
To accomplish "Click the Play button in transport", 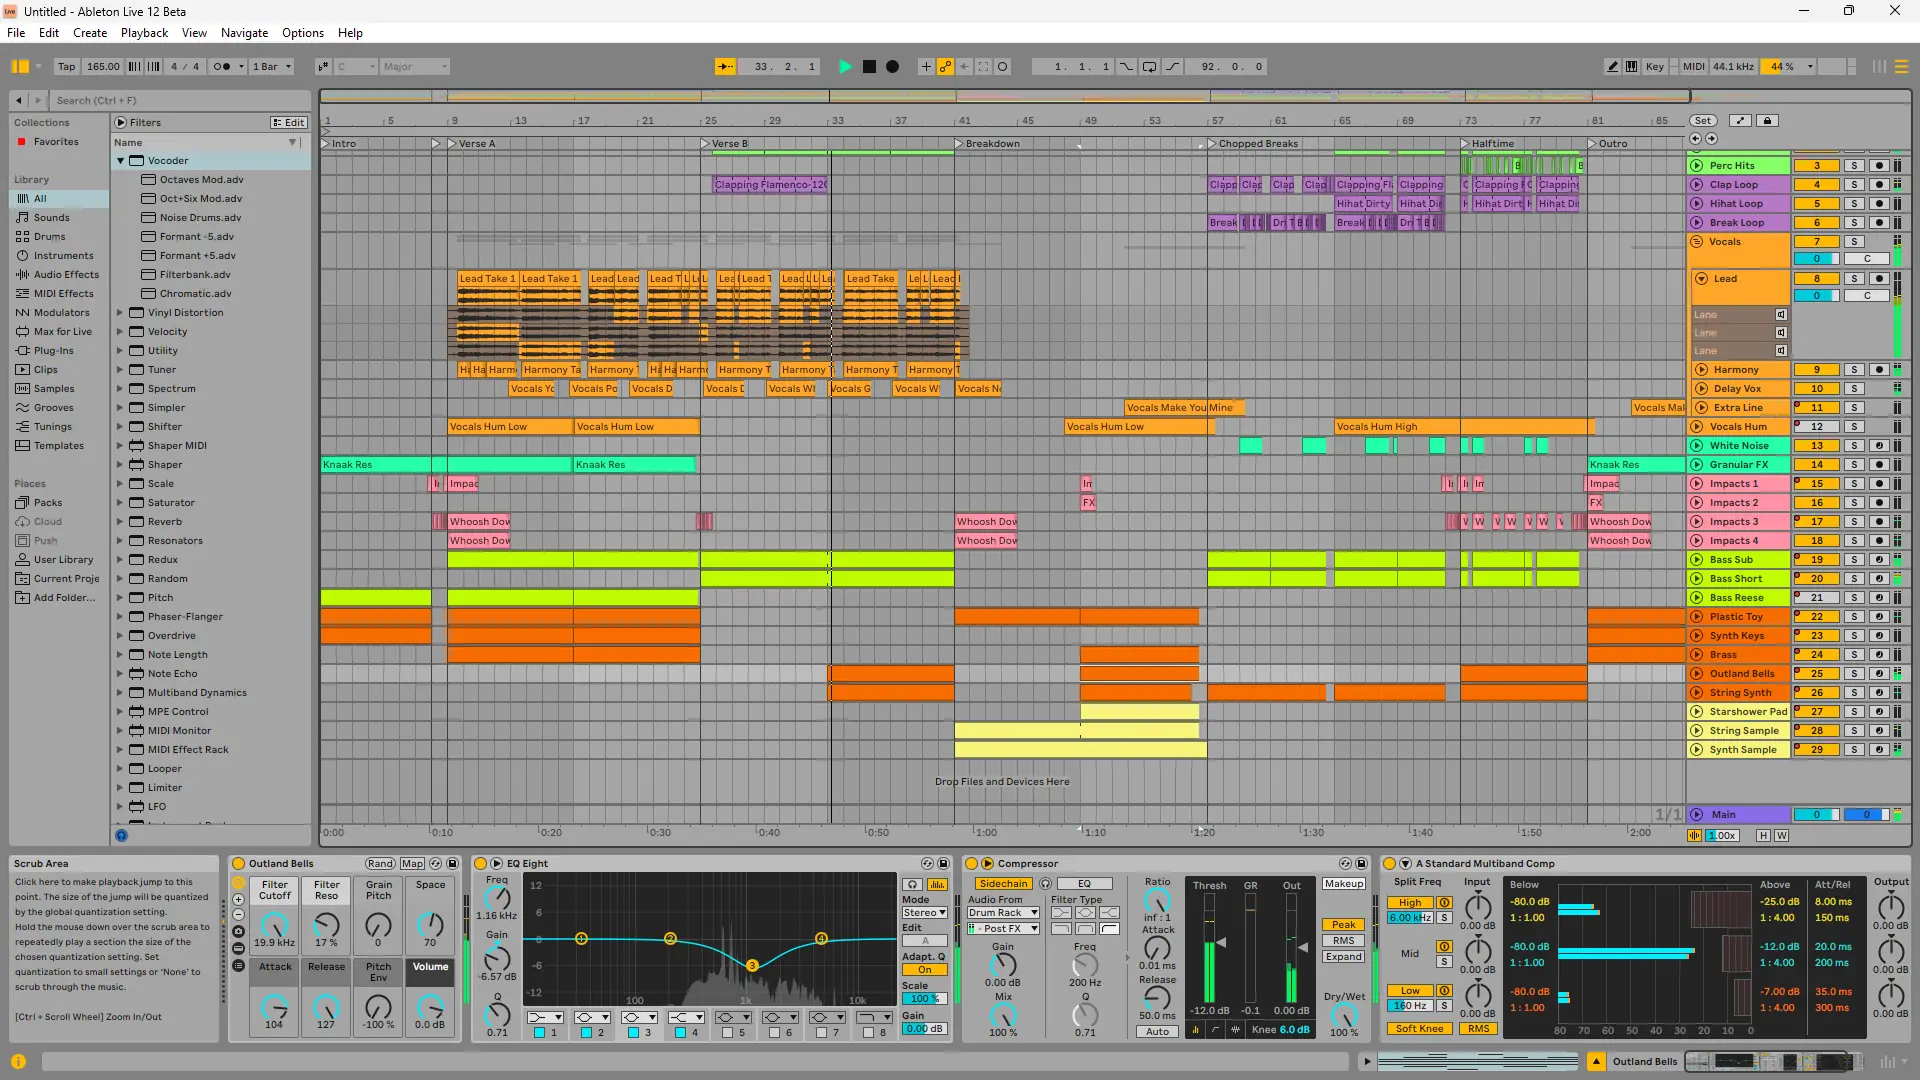I will click(x=845, y=67).
